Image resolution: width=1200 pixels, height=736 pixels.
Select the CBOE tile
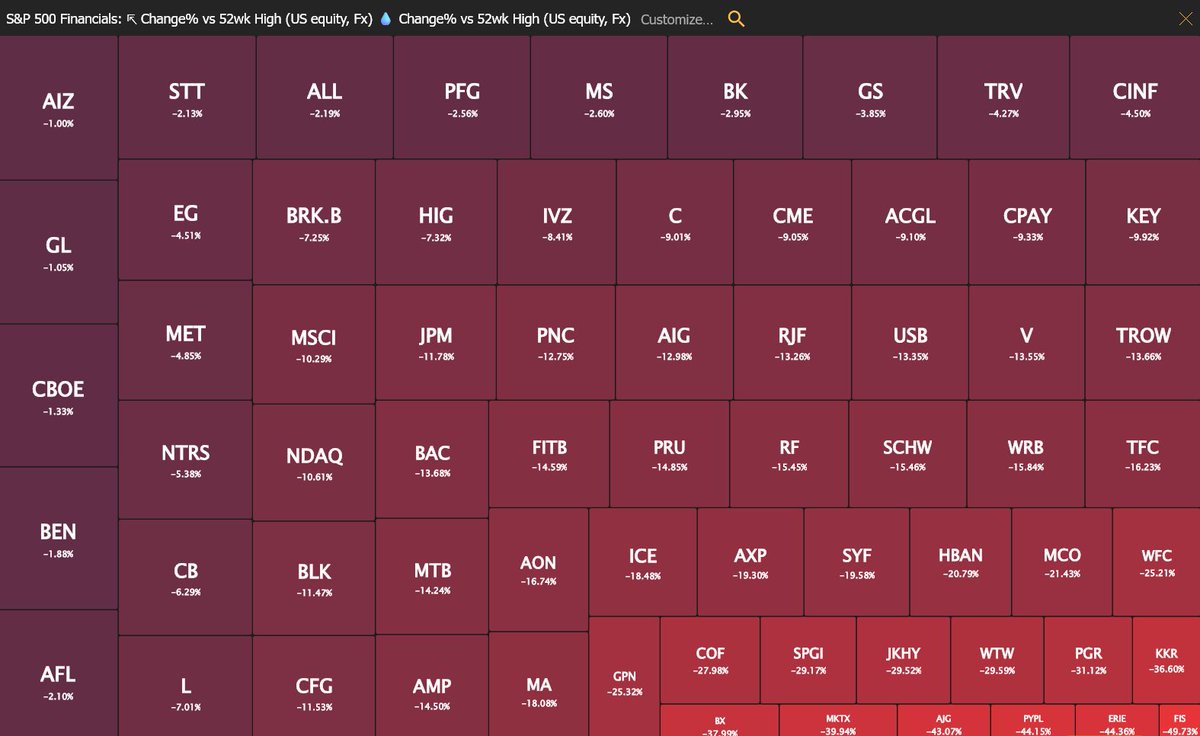(x=59, y=396)
